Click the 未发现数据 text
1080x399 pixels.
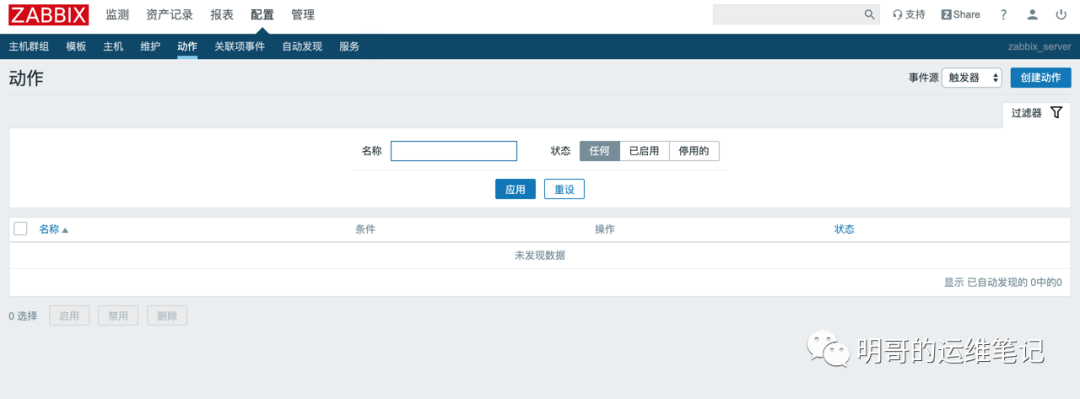click(540, 256)
